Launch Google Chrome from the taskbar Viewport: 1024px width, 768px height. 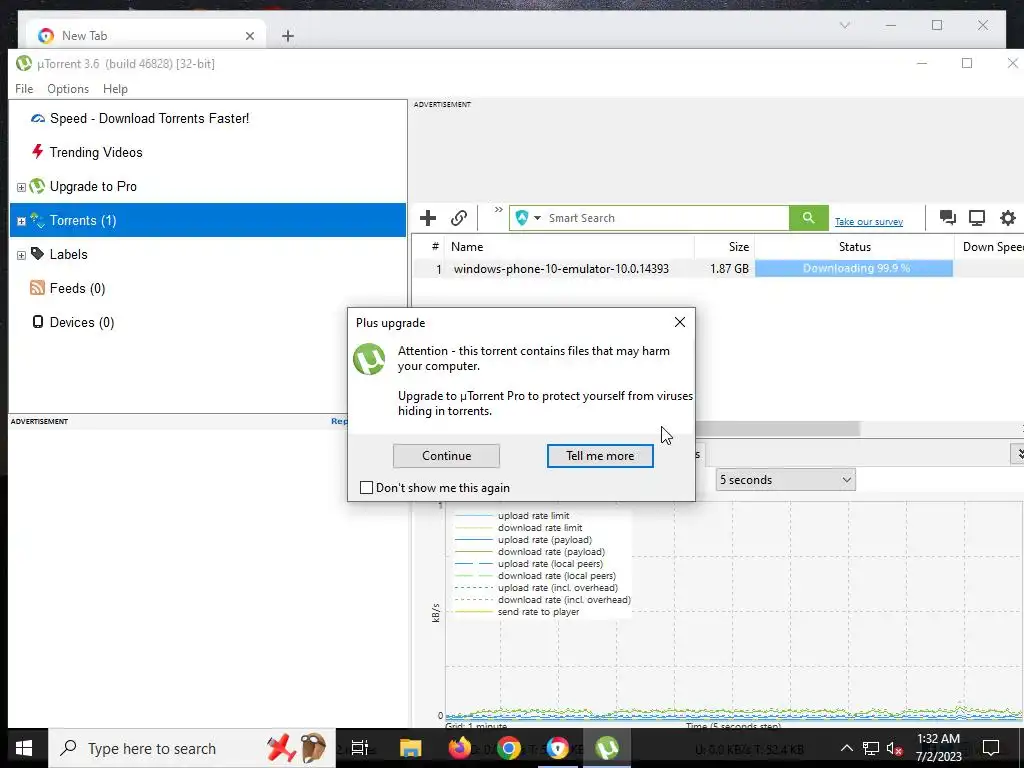(509, 748)
